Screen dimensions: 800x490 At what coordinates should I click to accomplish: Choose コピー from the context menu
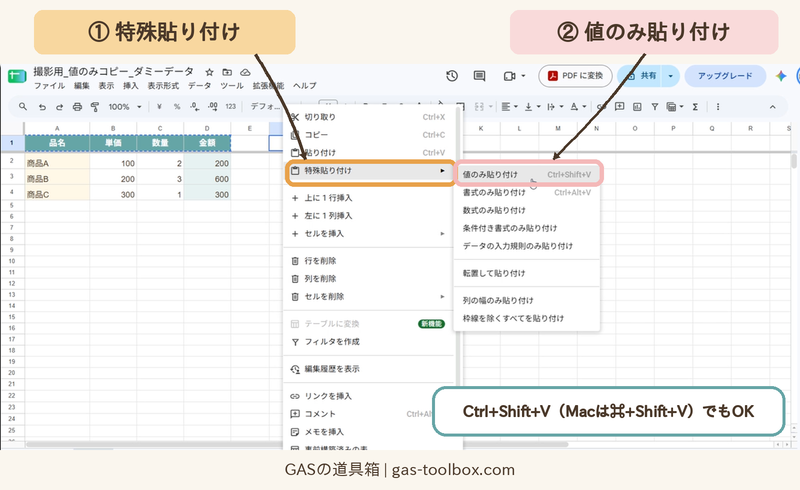367,135
